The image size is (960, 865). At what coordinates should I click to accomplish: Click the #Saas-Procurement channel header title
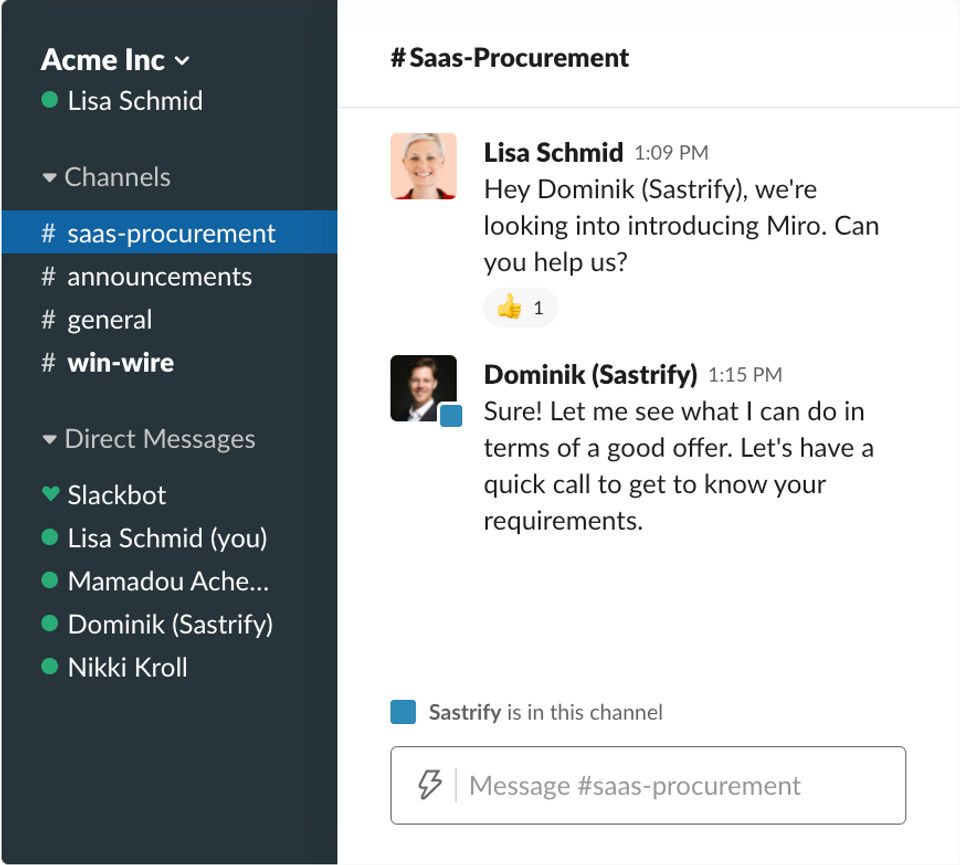pyautogui.click(x=510, y=58)
